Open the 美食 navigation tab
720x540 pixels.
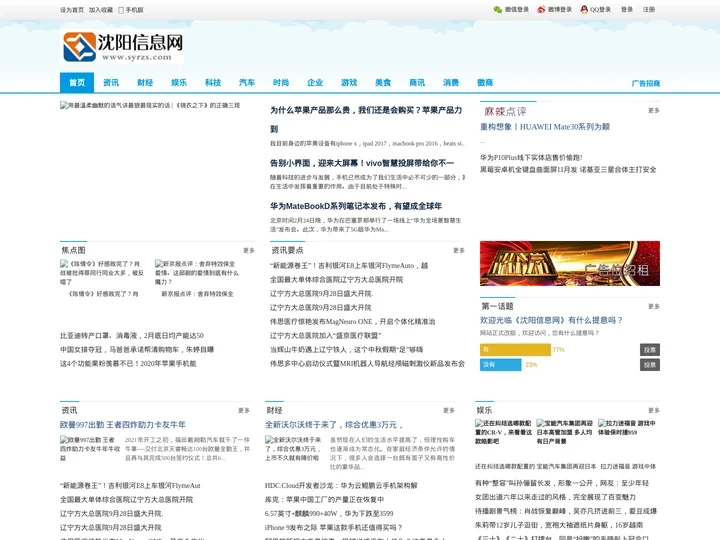tap(382, 83)
